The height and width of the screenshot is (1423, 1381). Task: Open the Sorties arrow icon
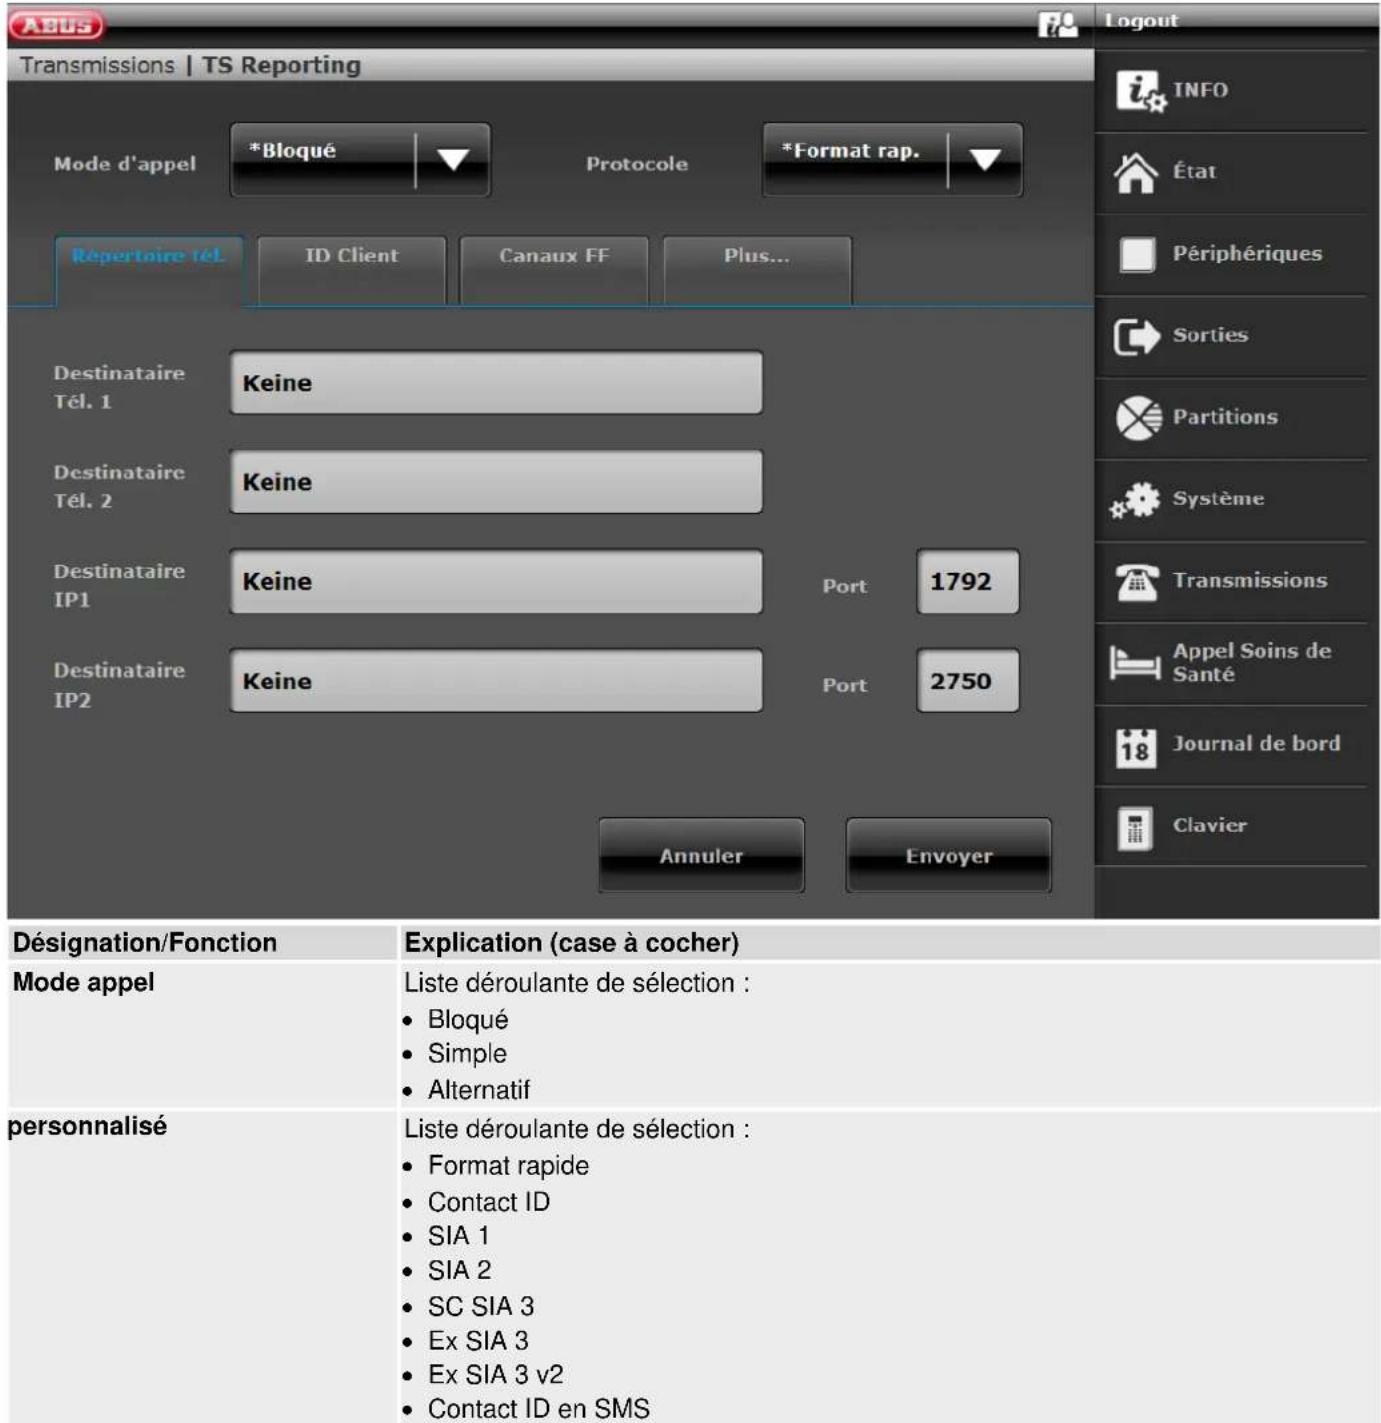pos(1136,336)
